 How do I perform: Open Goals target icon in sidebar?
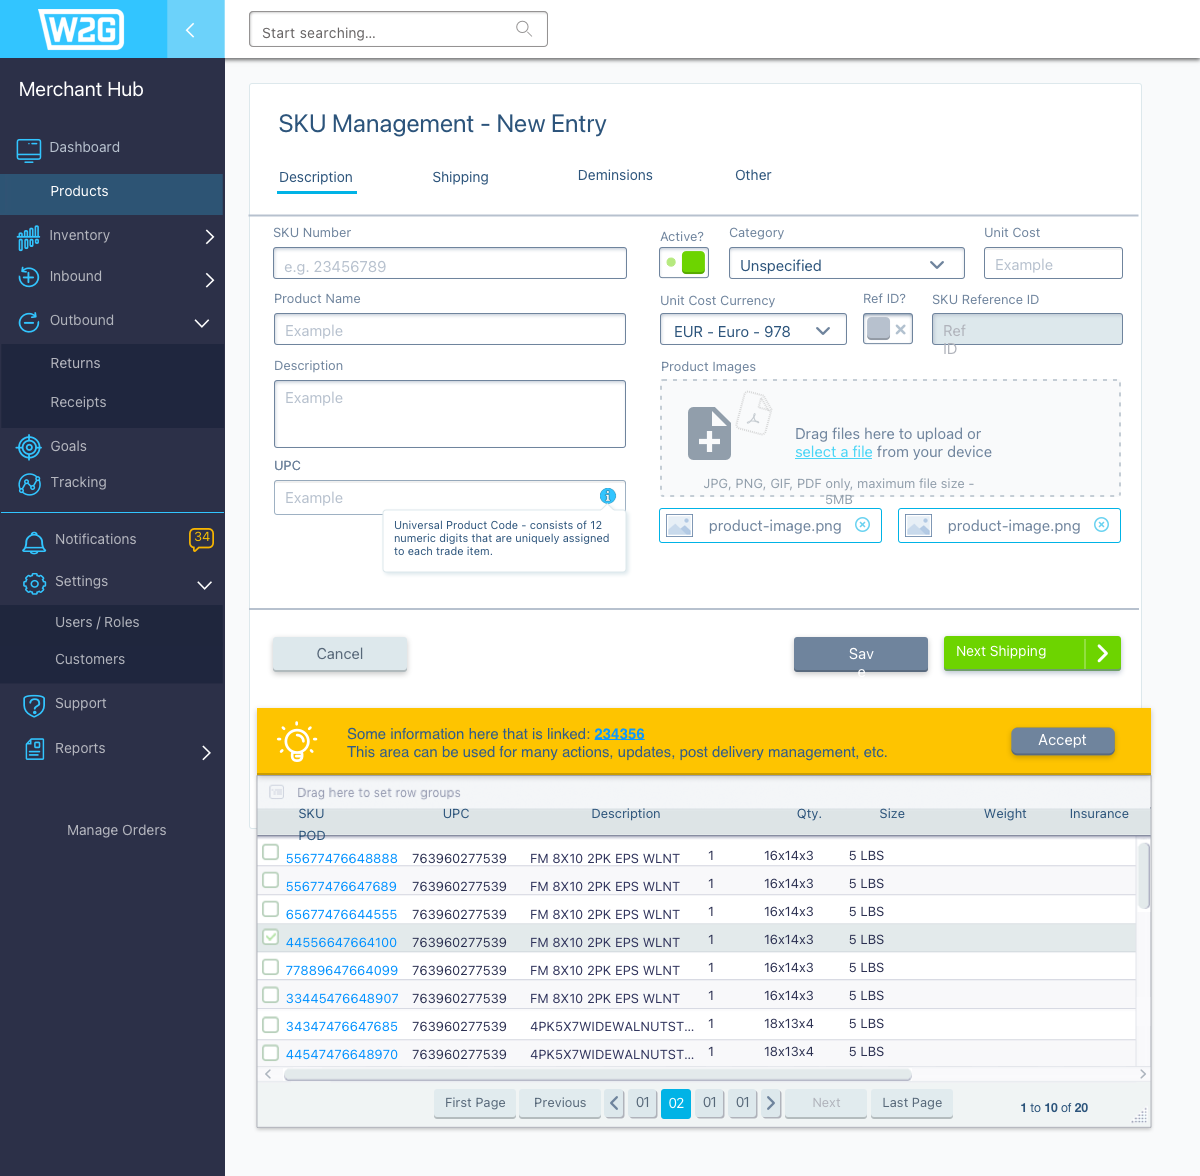pos(30,447)
